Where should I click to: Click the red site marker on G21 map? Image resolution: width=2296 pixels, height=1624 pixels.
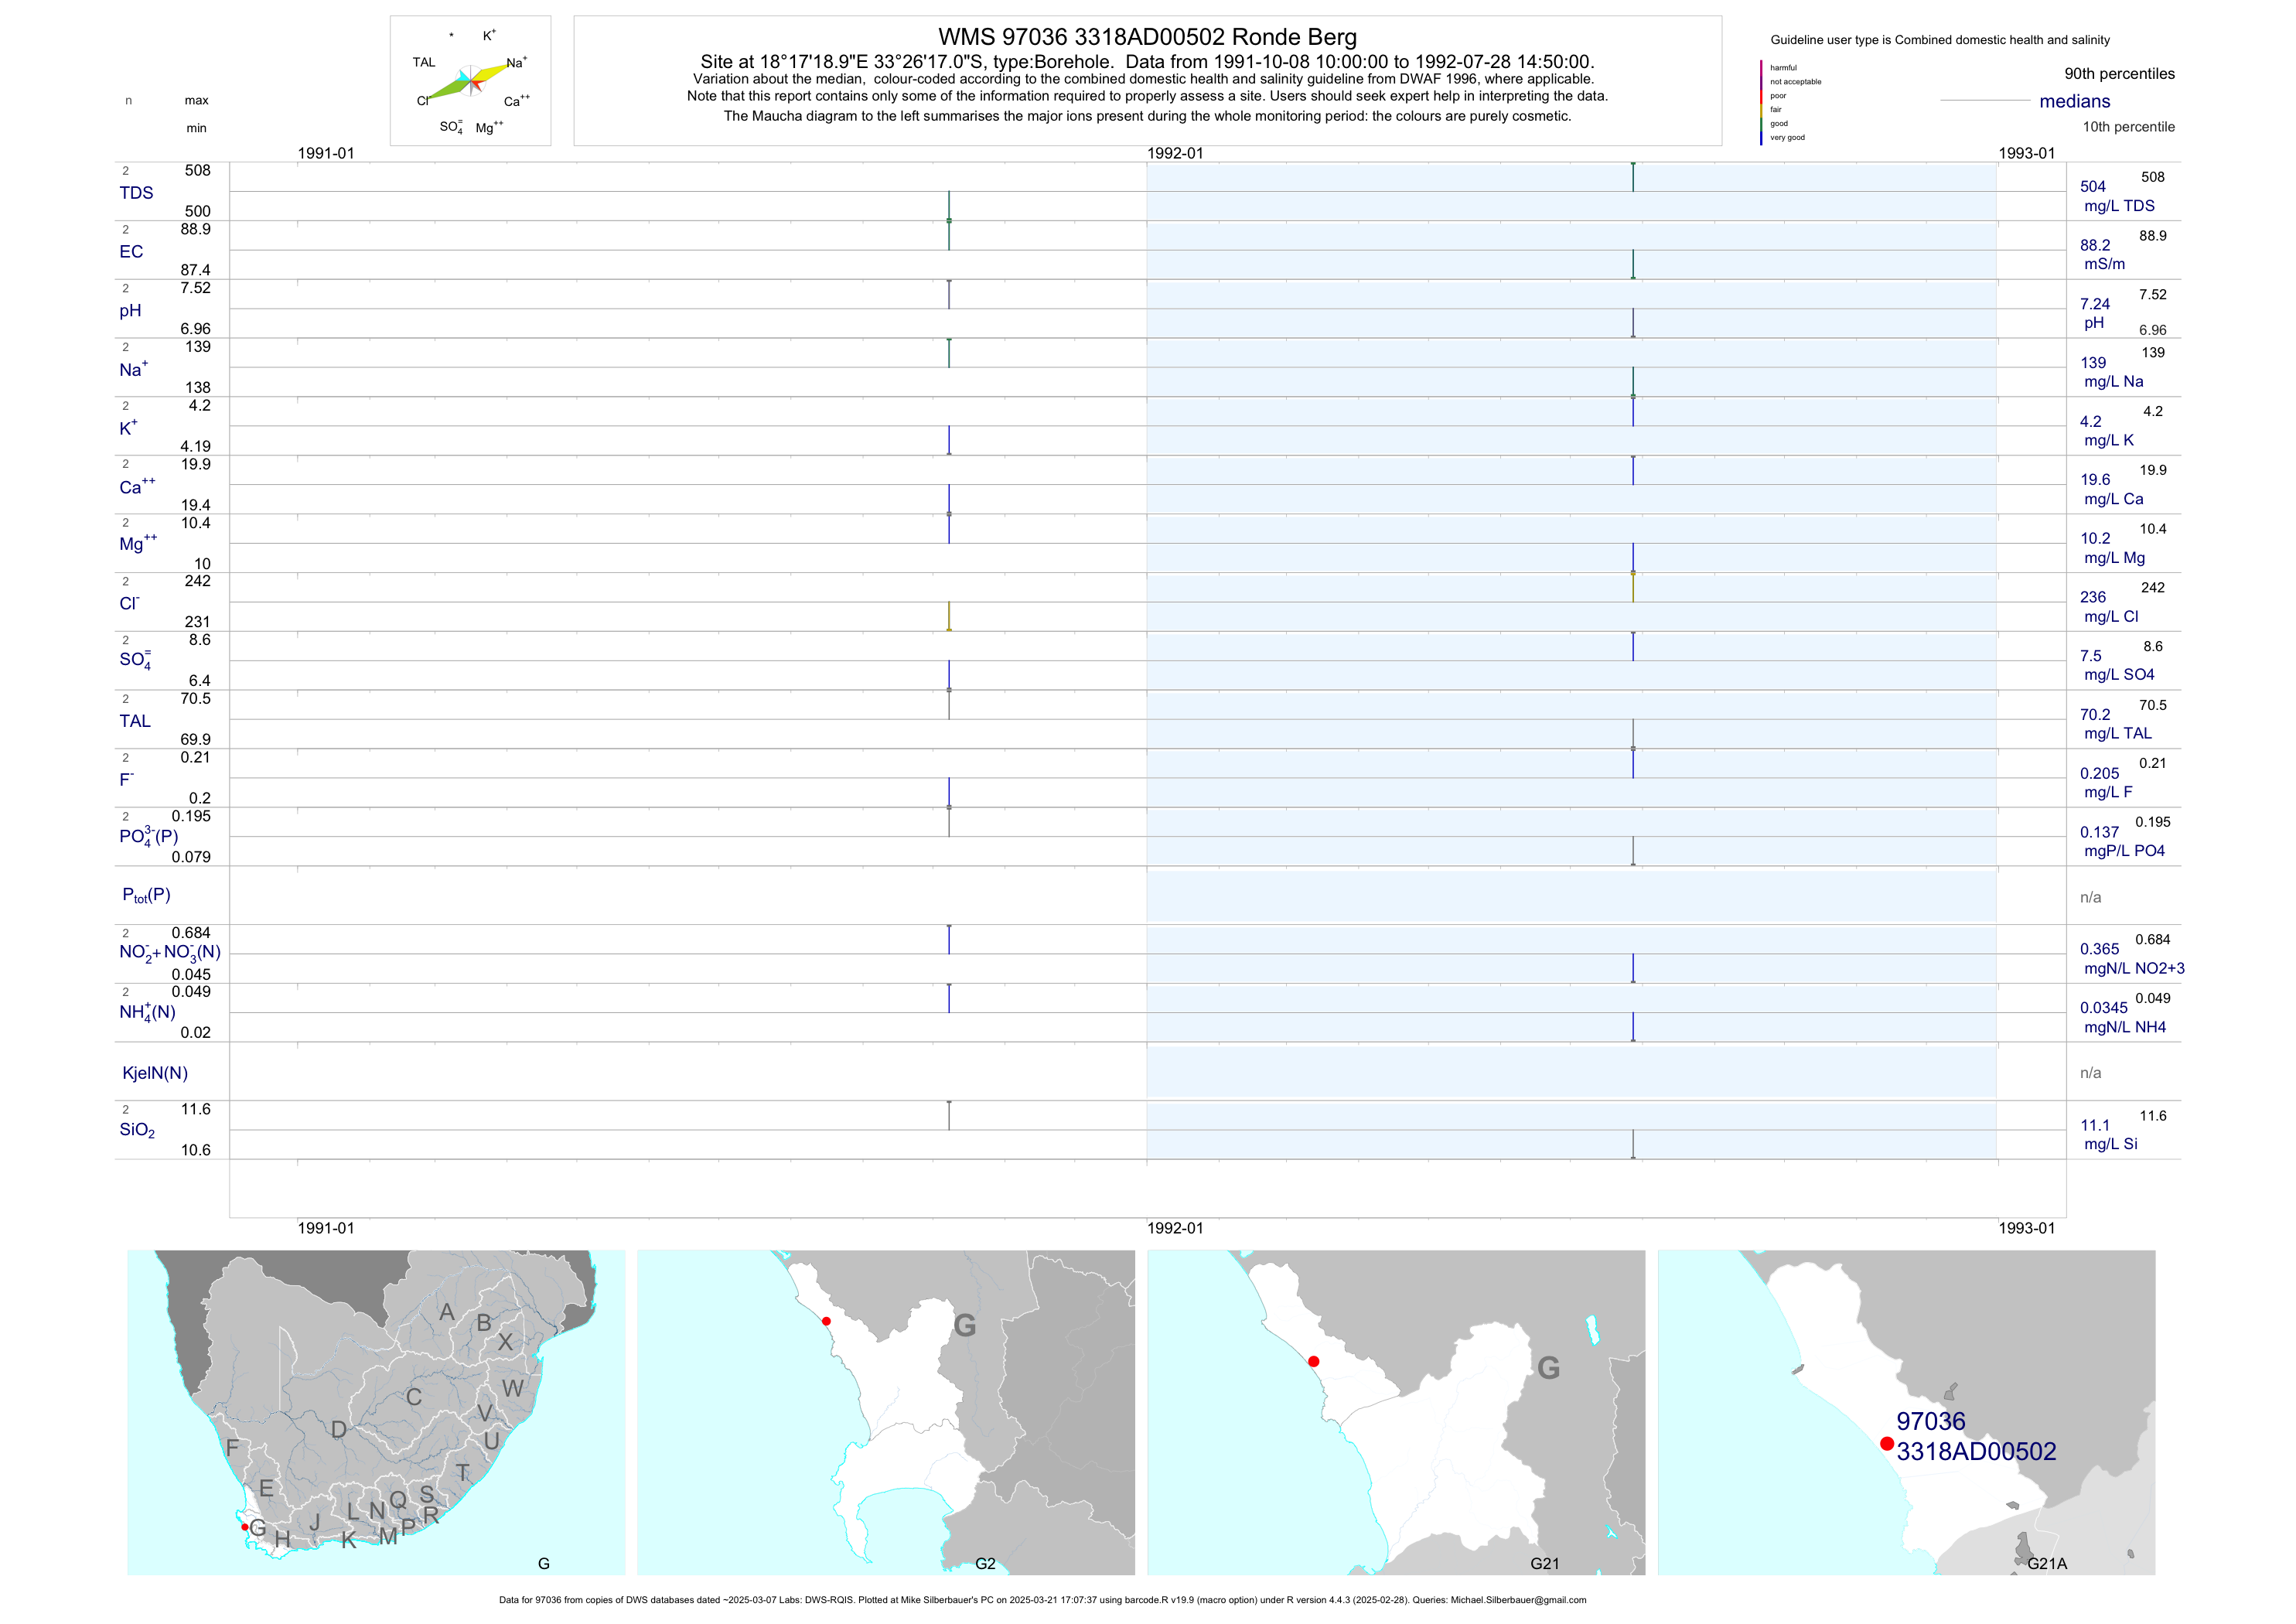point(1313,1361)
